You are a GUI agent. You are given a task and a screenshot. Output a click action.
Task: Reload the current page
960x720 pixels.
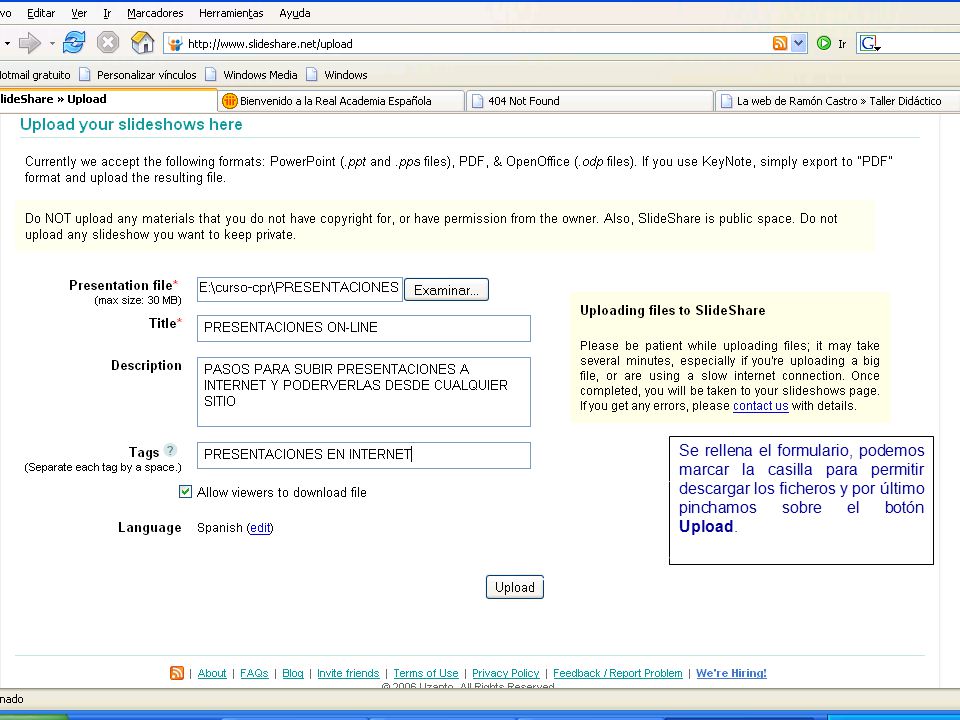coord(74,43)
